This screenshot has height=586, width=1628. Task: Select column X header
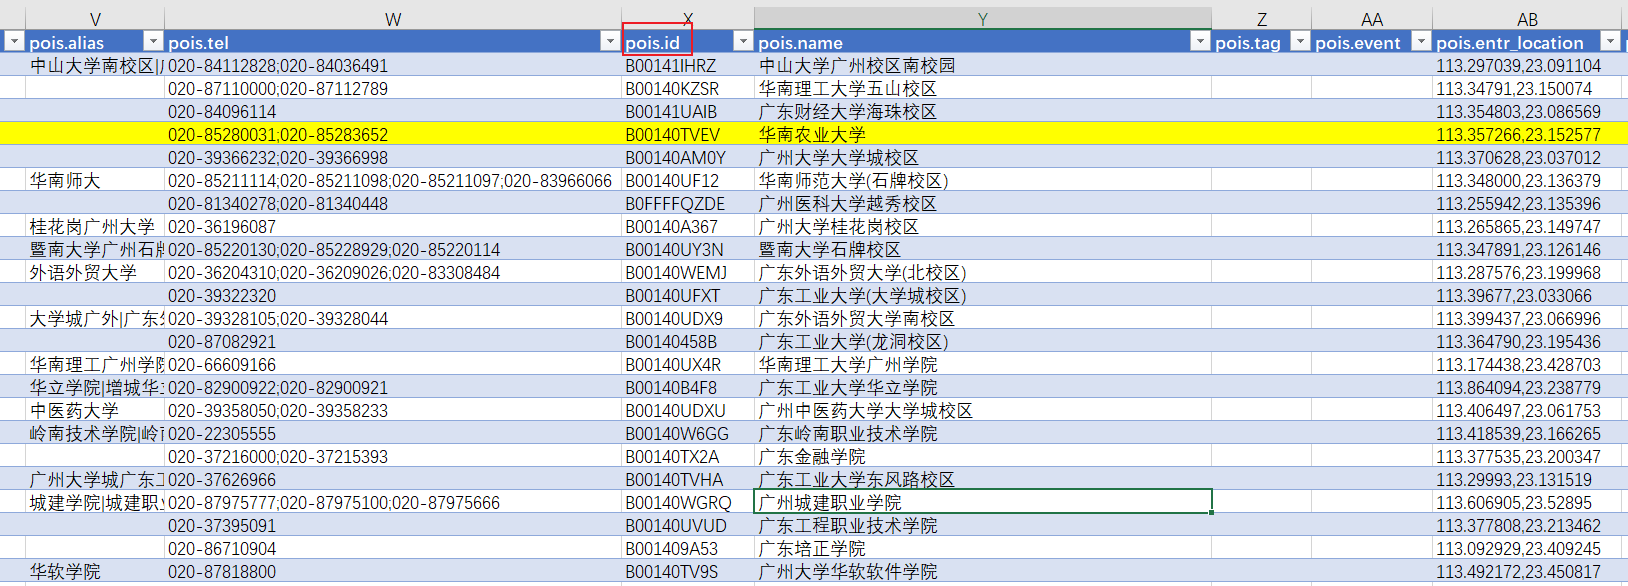688,19
